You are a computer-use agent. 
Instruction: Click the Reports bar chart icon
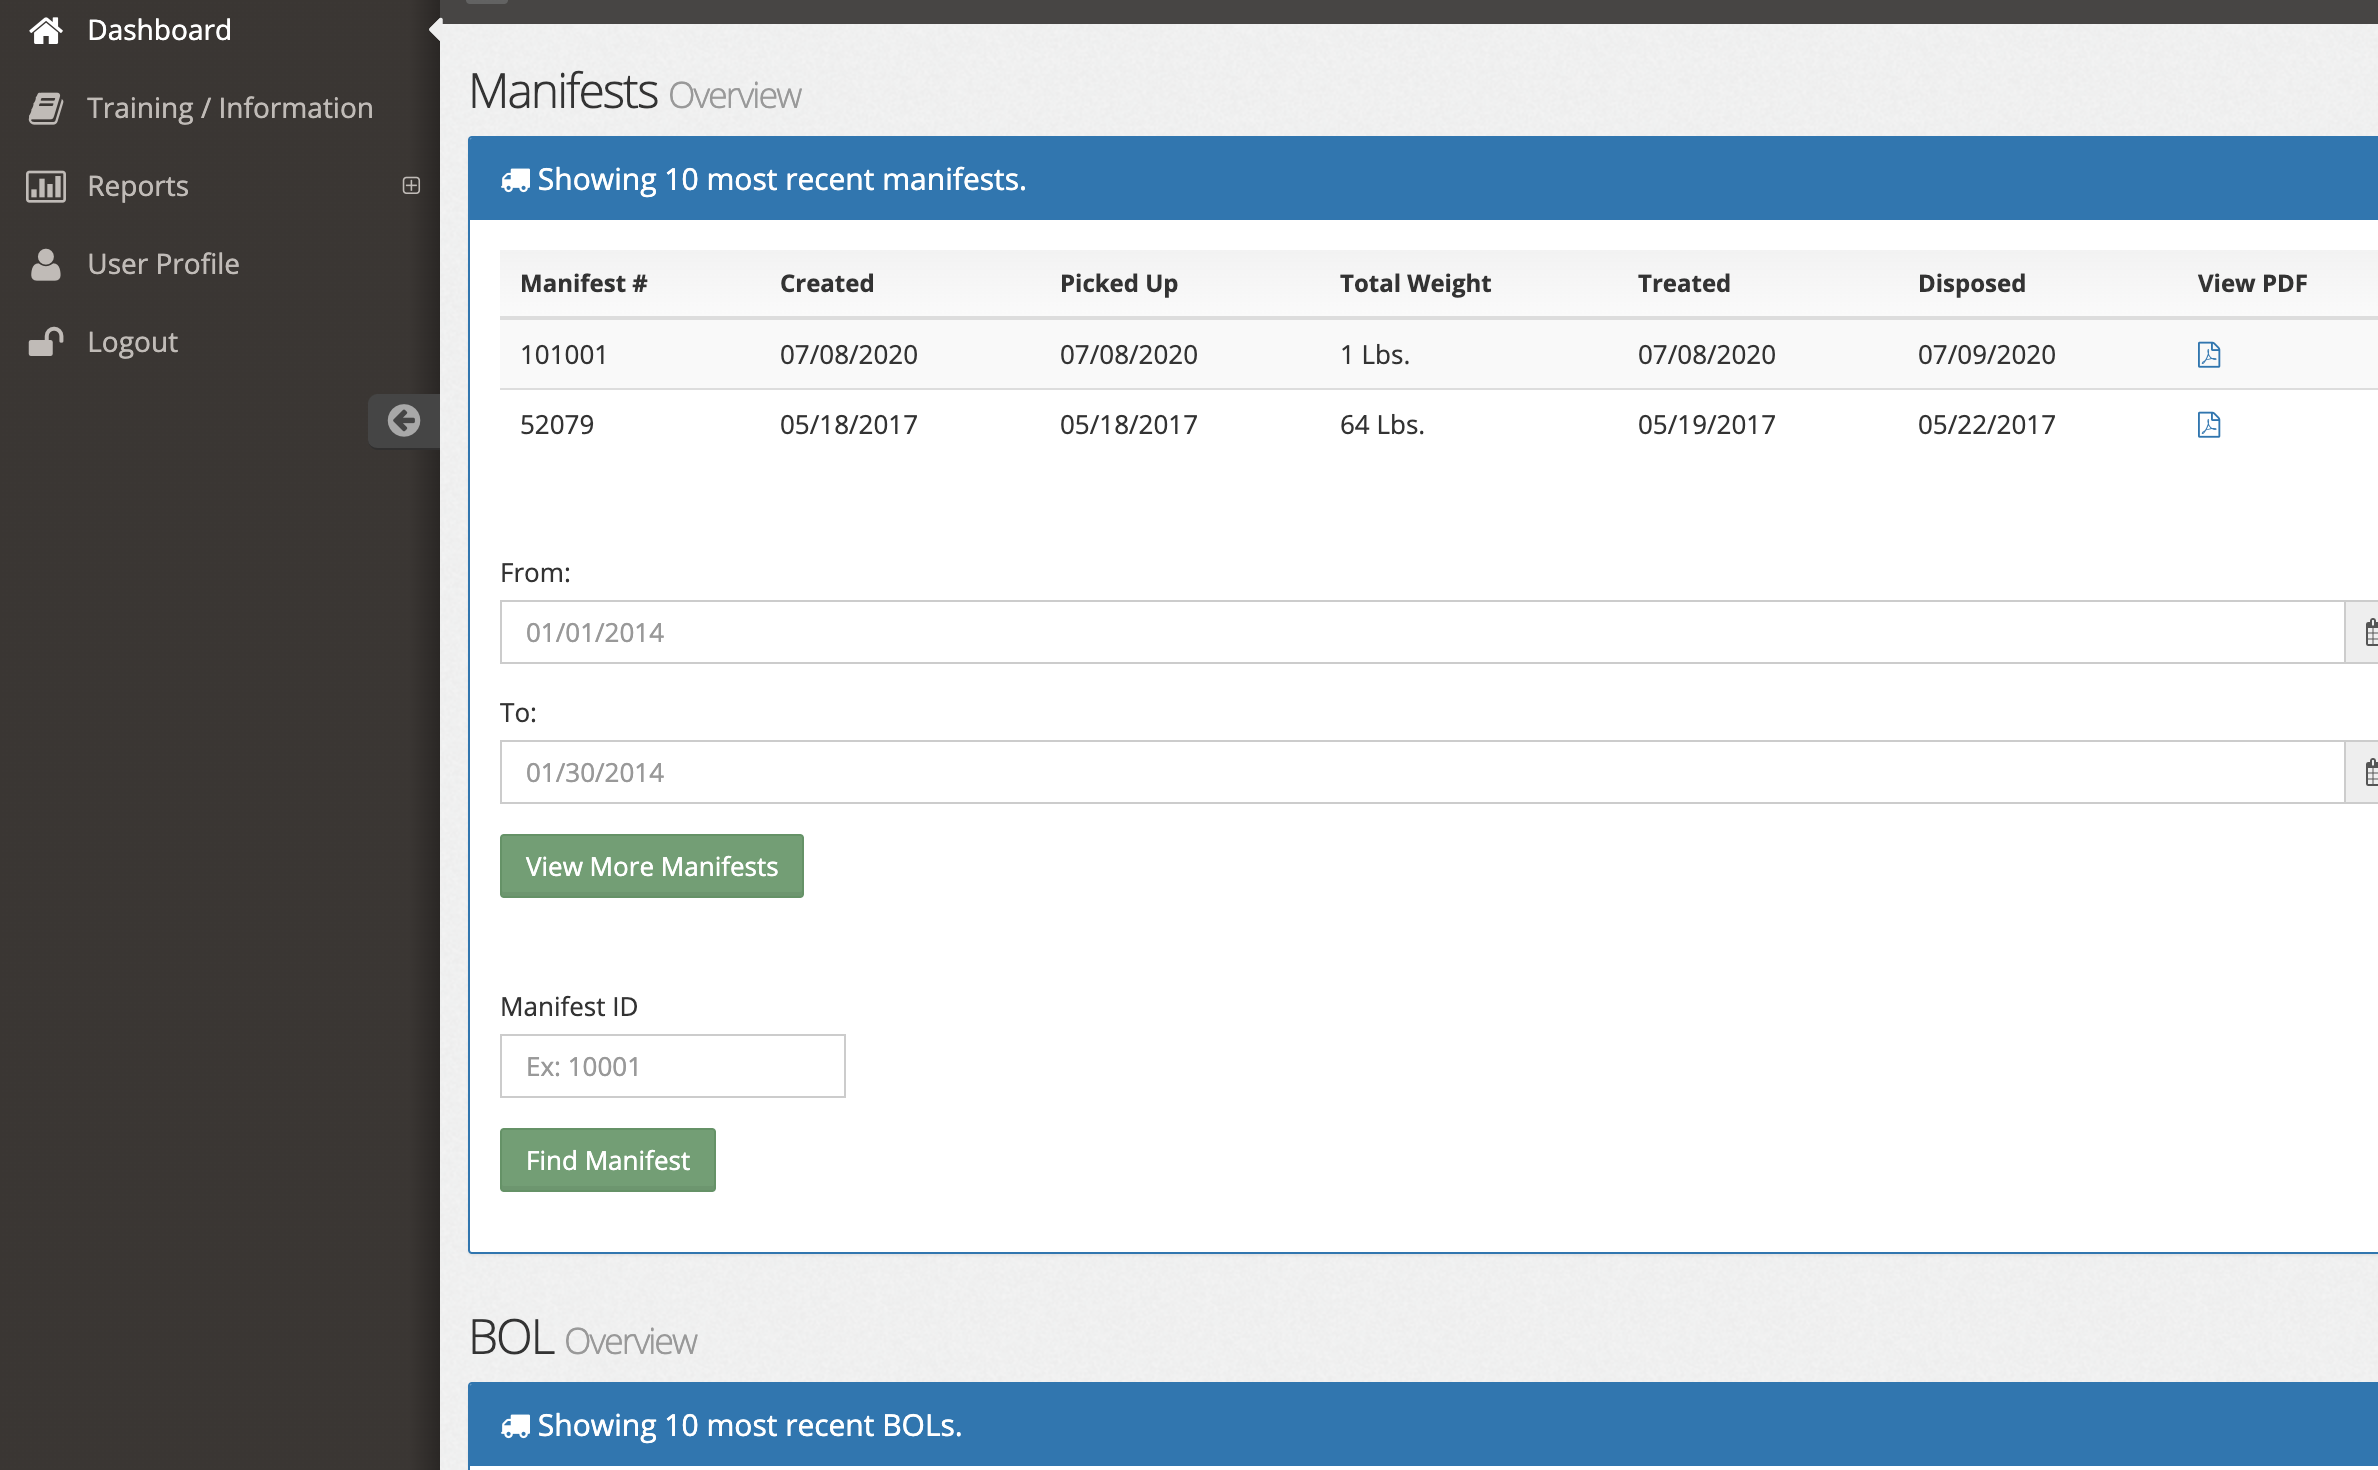(x=46, y=186)
